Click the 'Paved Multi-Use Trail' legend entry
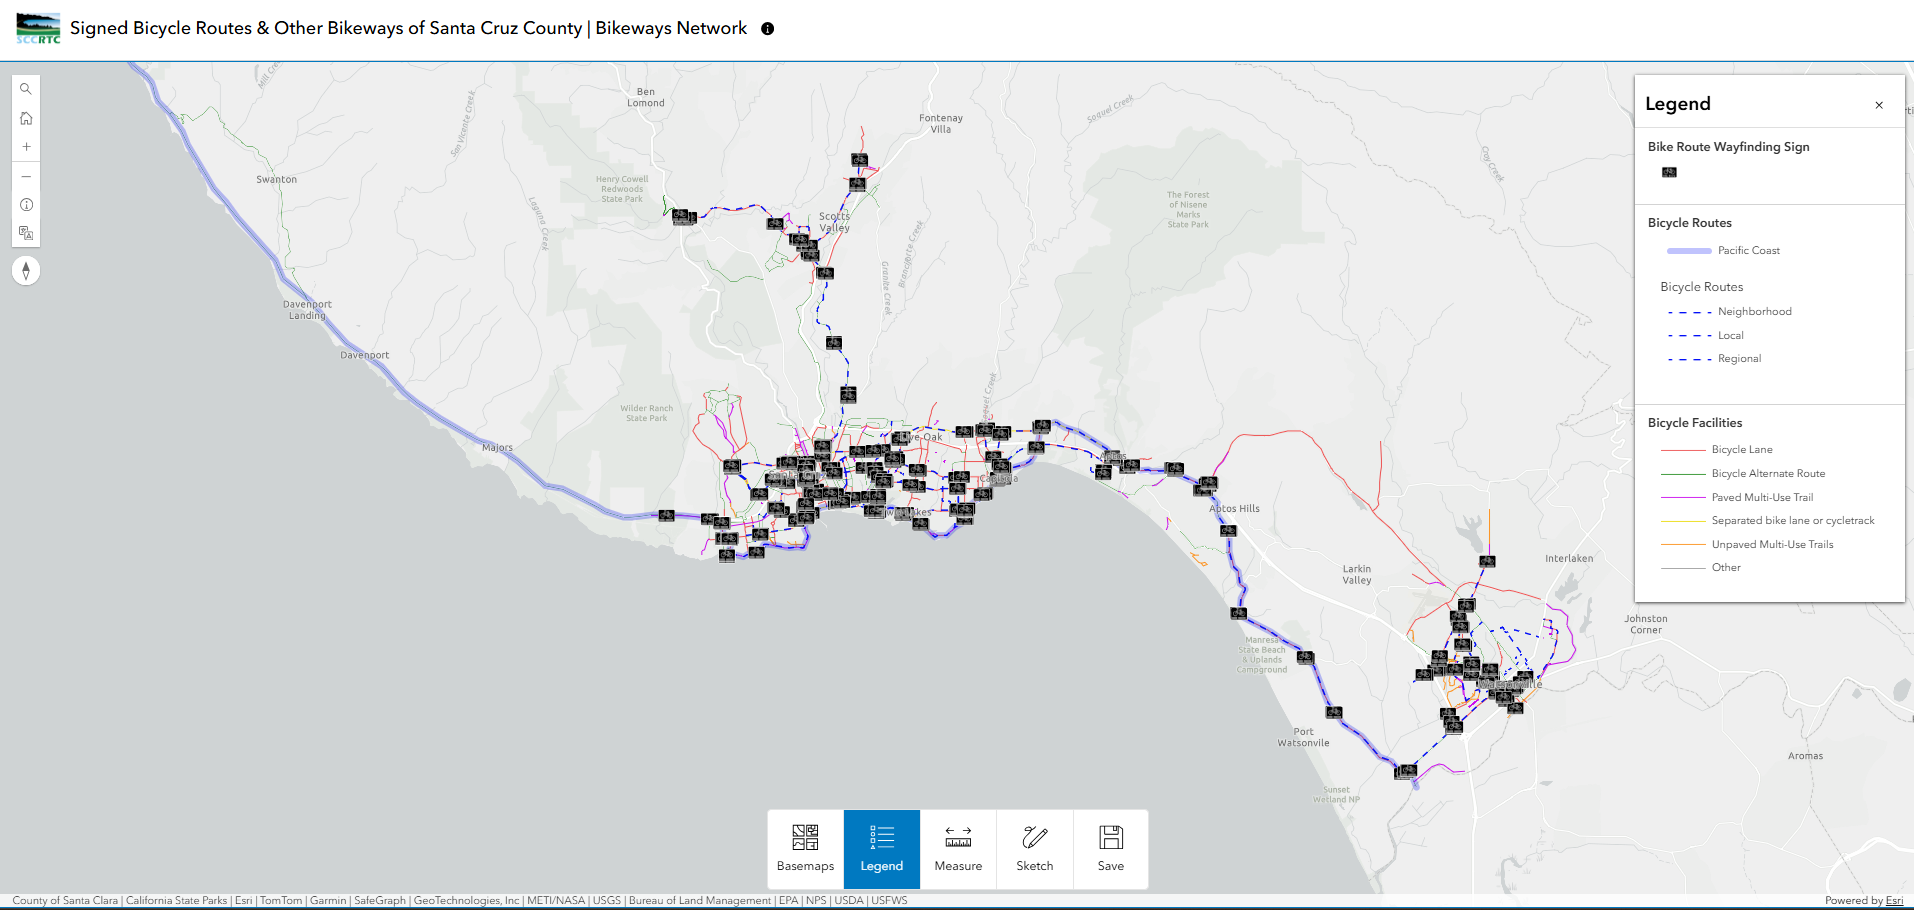Screen dimensions: 1914x910 1762,497
